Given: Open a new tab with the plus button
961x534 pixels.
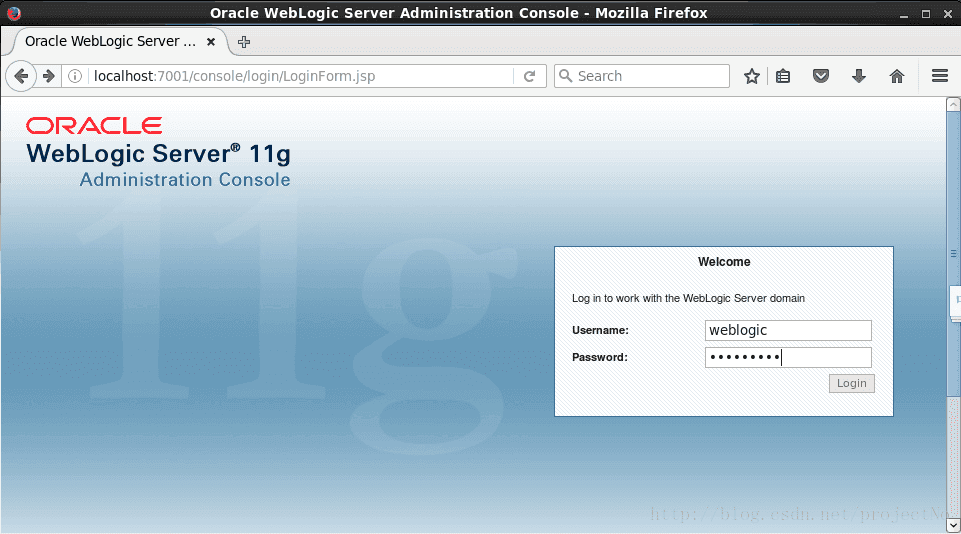Looking at the screenshot, I should tap(244, 42).
